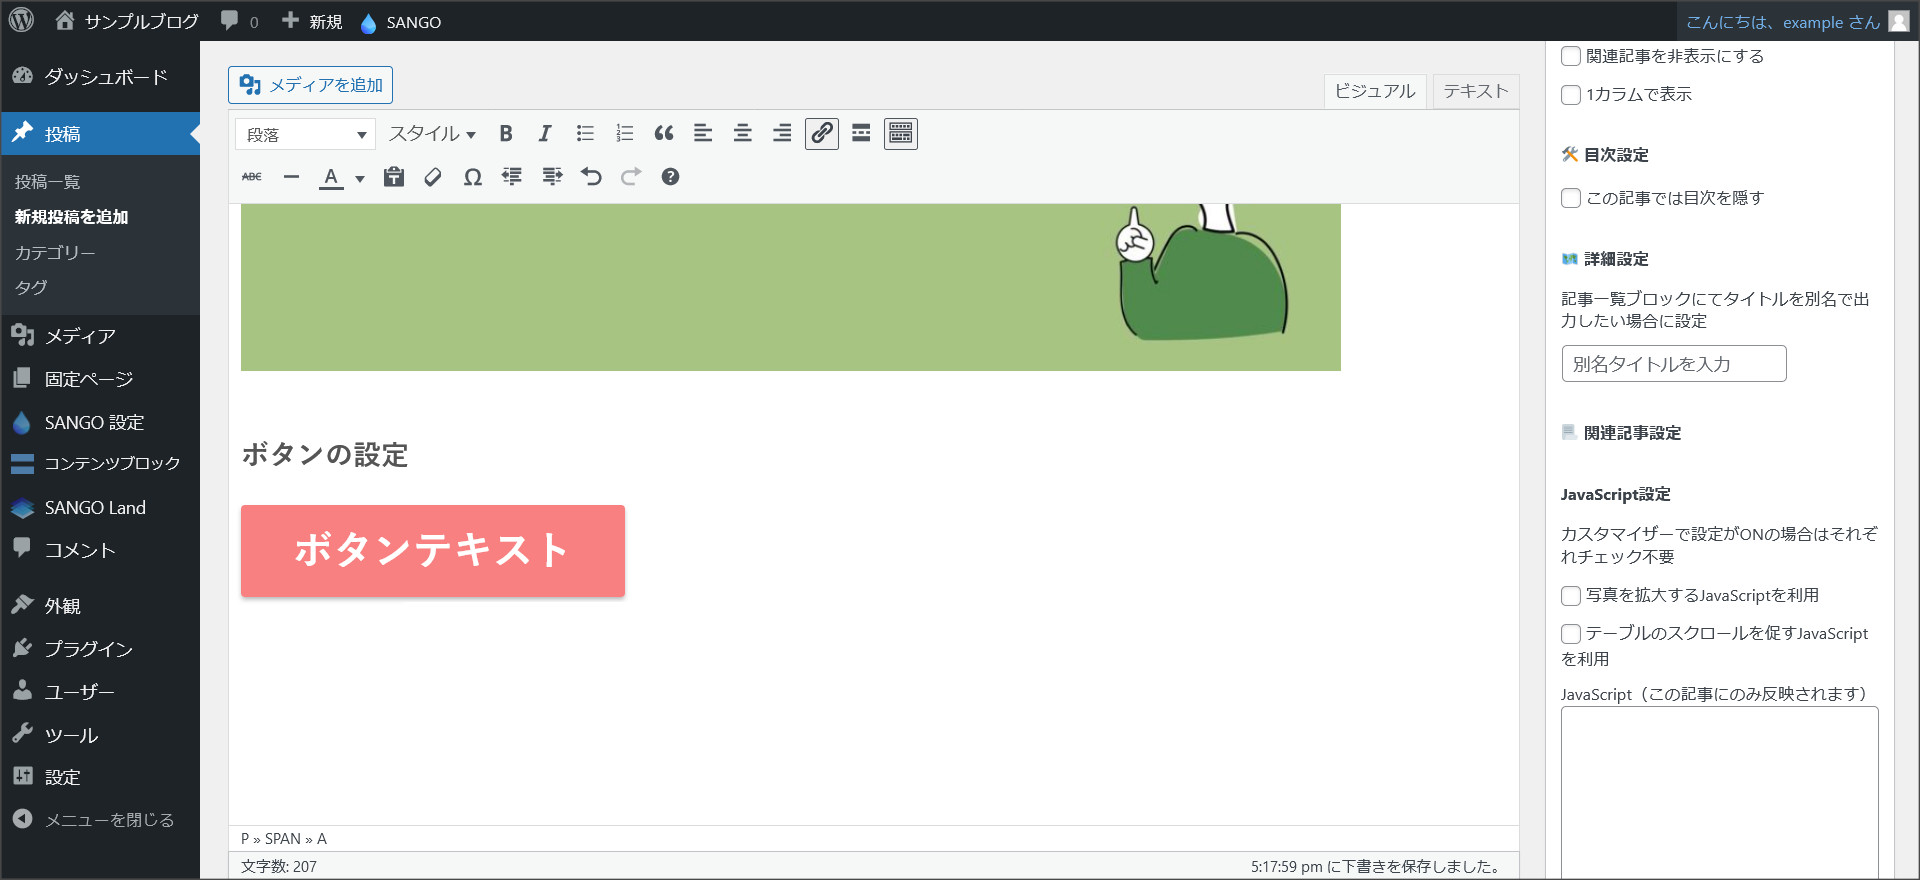Viewport: 1920px width, 880px height.
Task: Insert a blockquote
Action: point(664,134)
